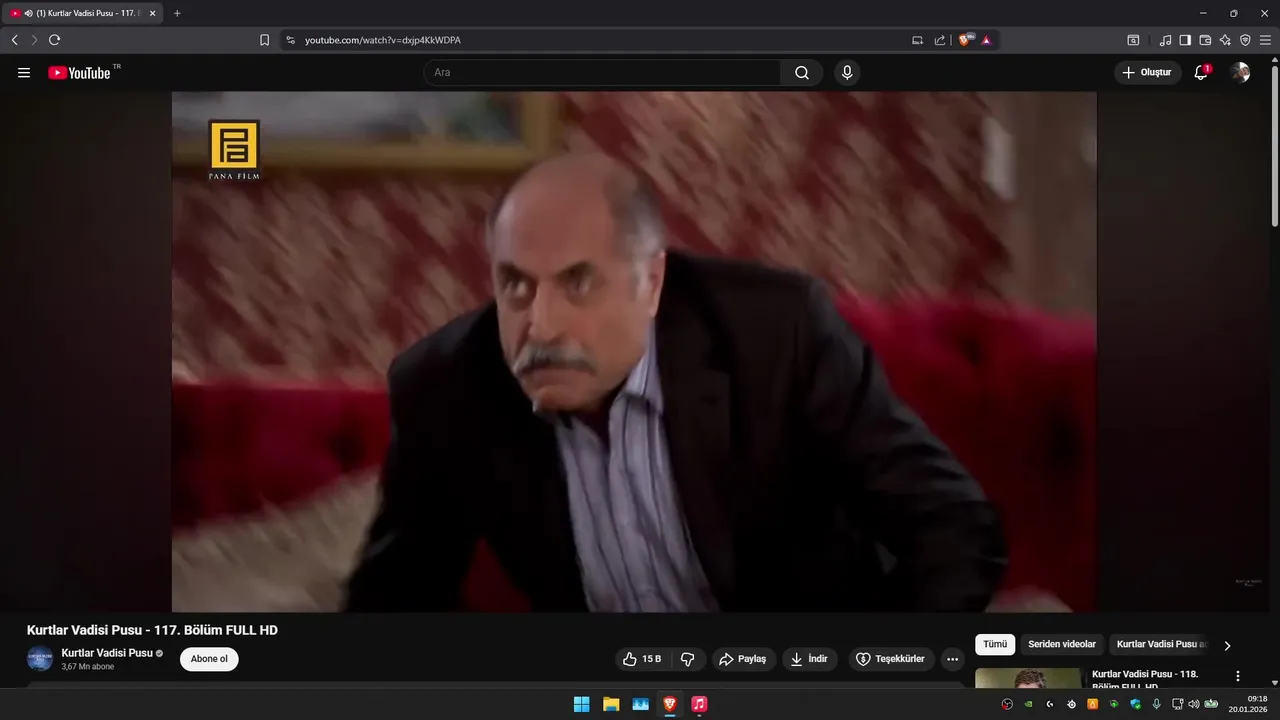
Task: Open a new browser tab
Action: (177, 13)
